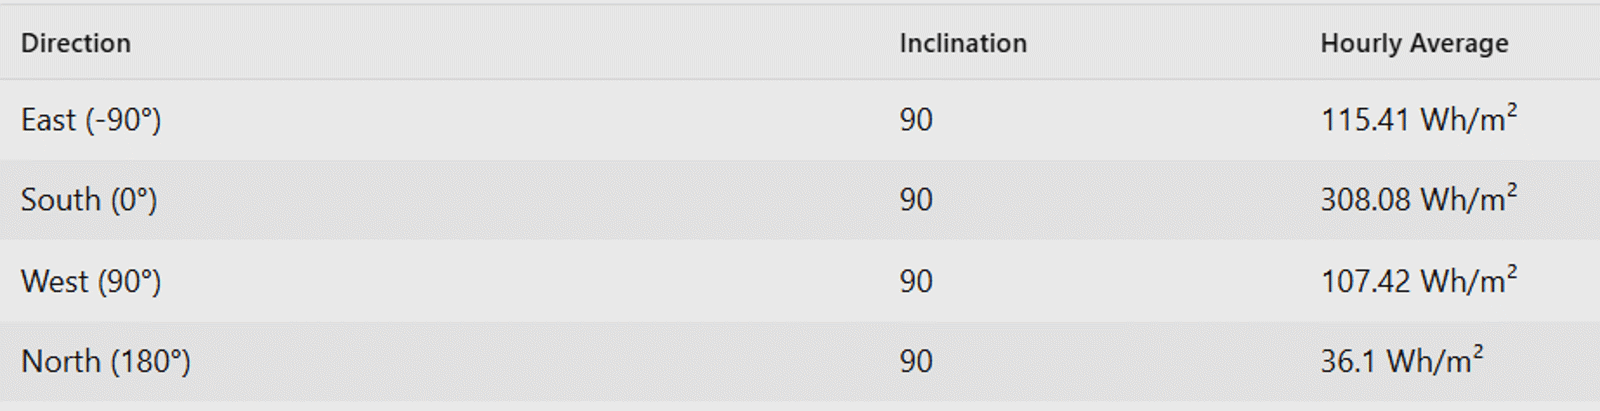
Task: Click the inclination value in the North row
Action: point(915,361)
